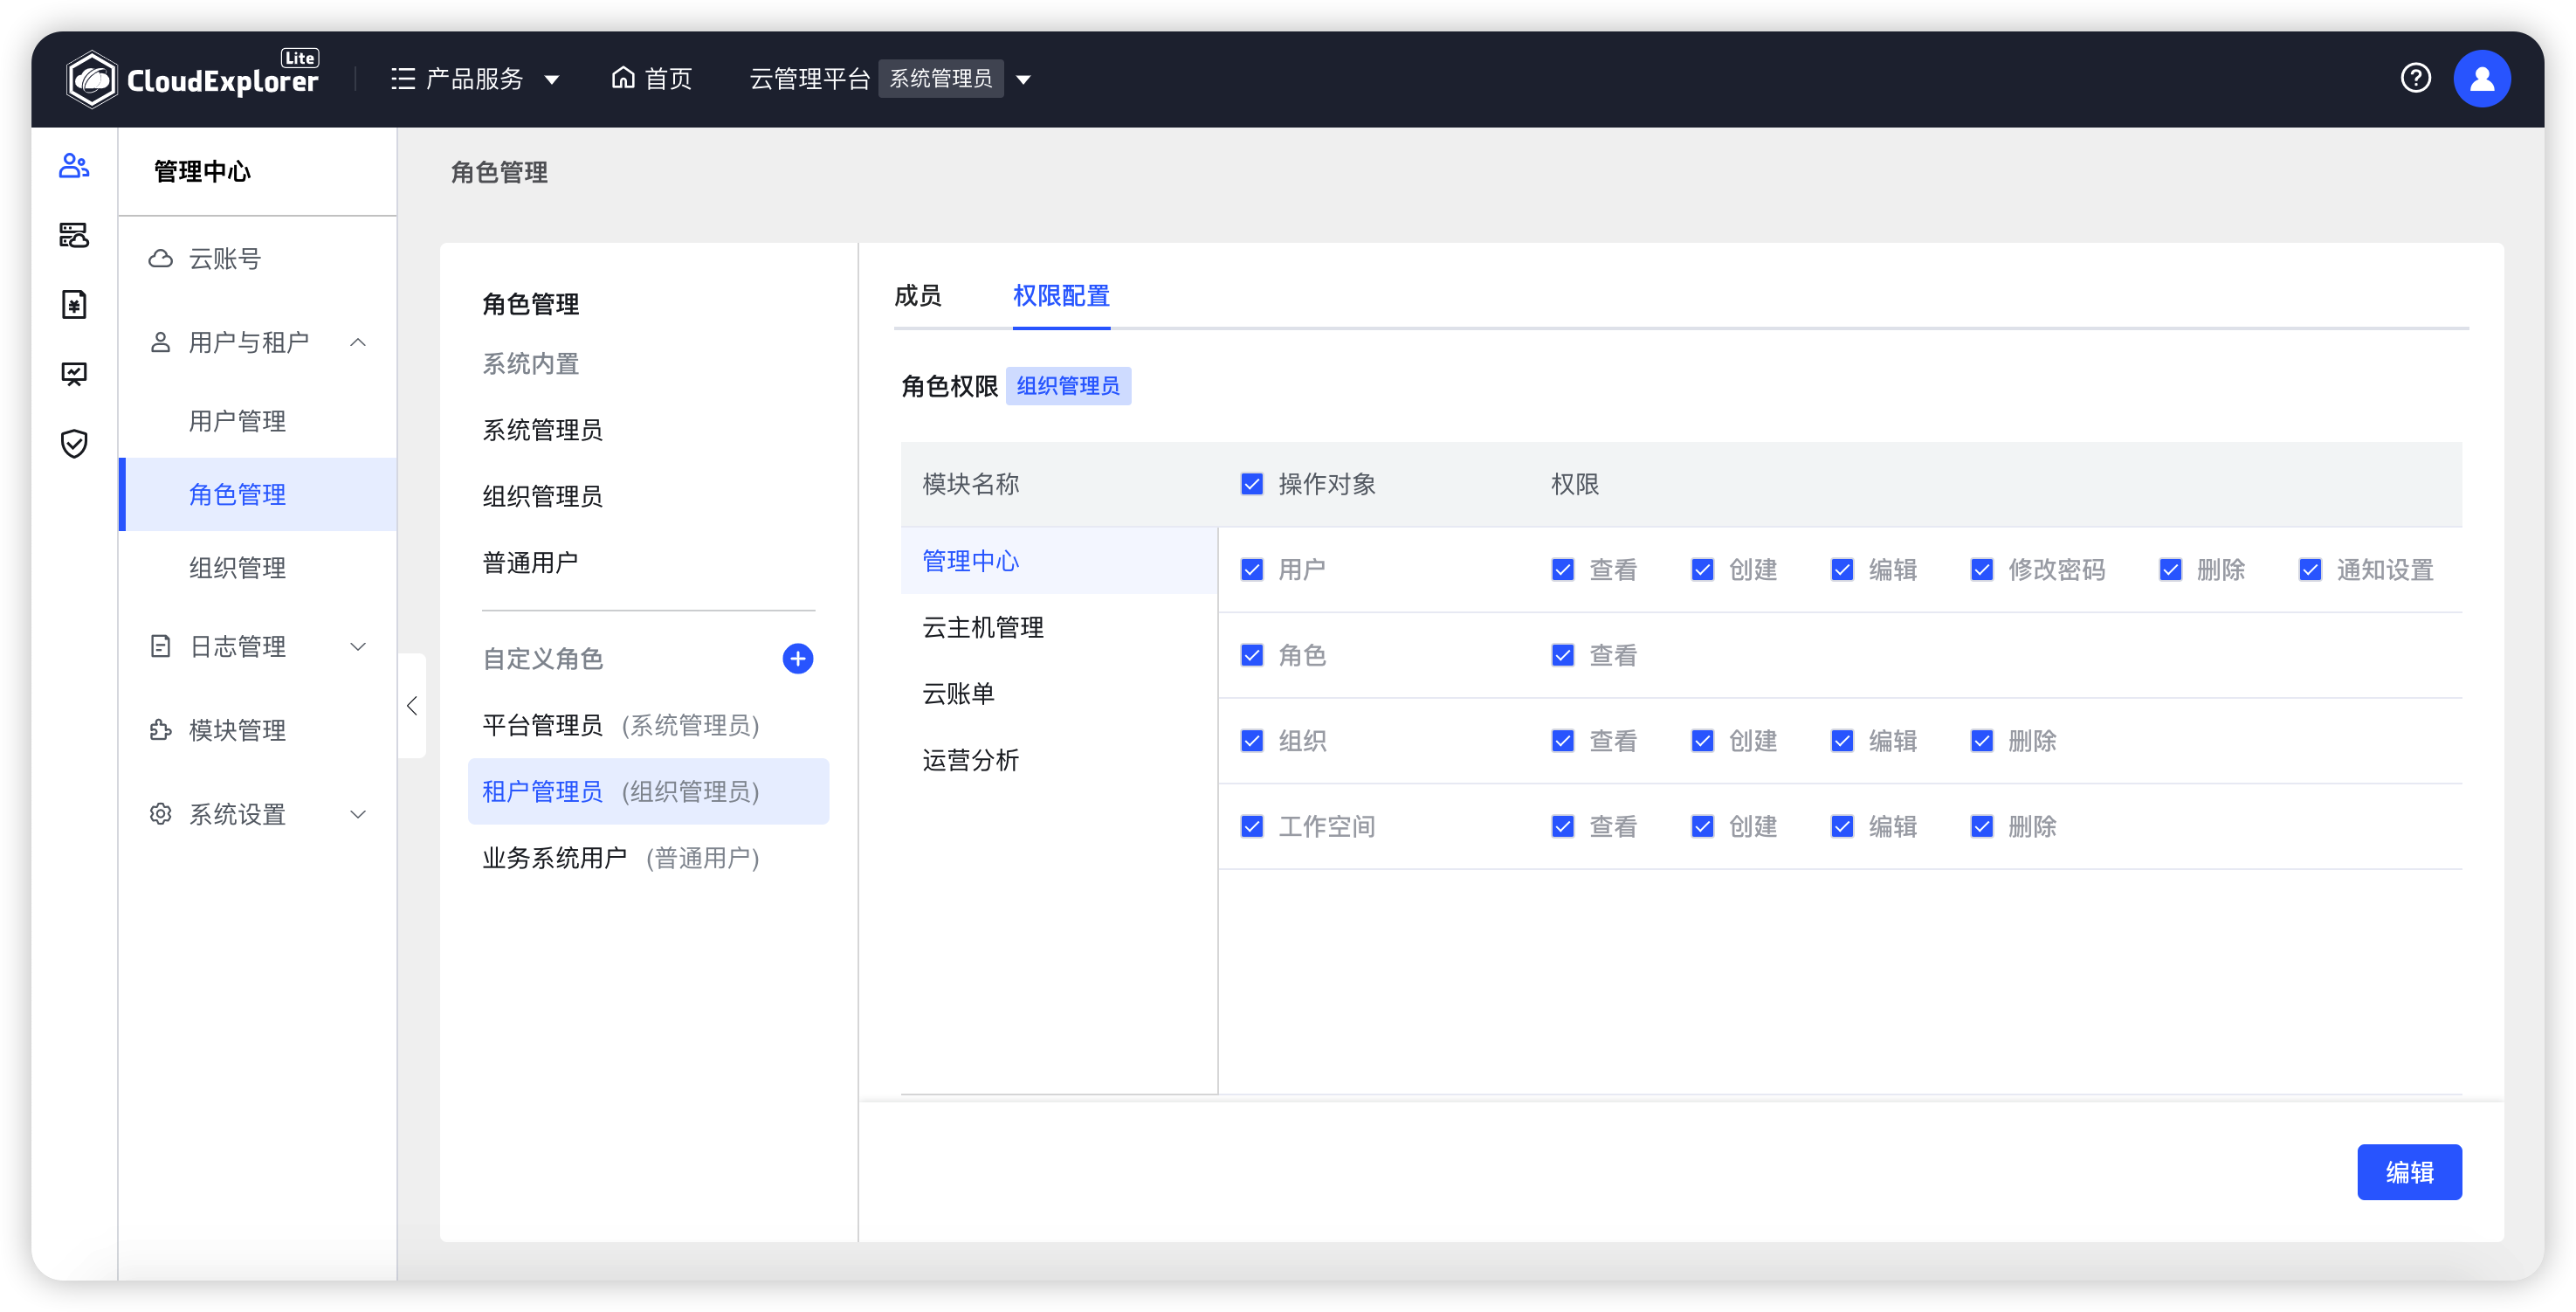The image size is (2576, 1312).
Task: Select the built-in 系统管理员 role
Action: click(542, 430)
